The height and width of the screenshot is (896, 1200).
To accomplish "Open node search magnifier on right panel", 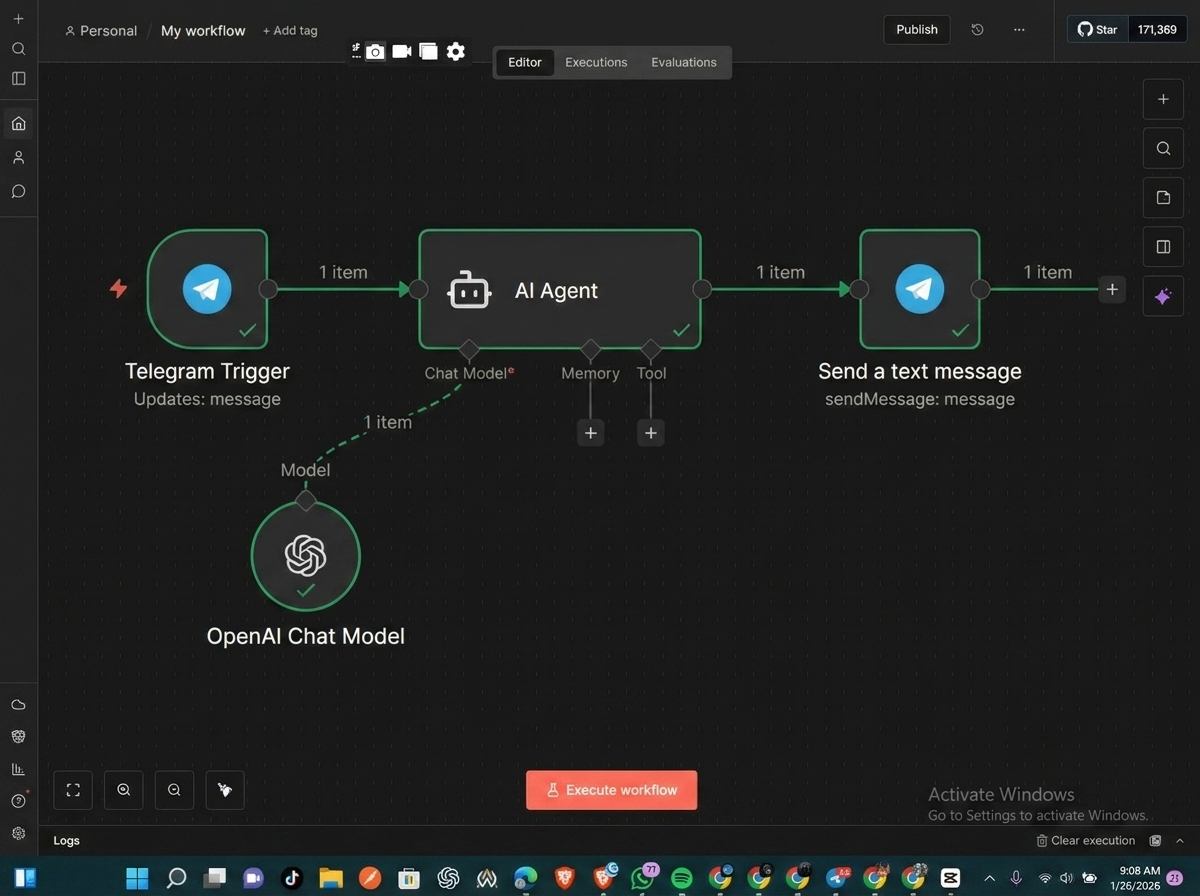I will point(1163,148).
